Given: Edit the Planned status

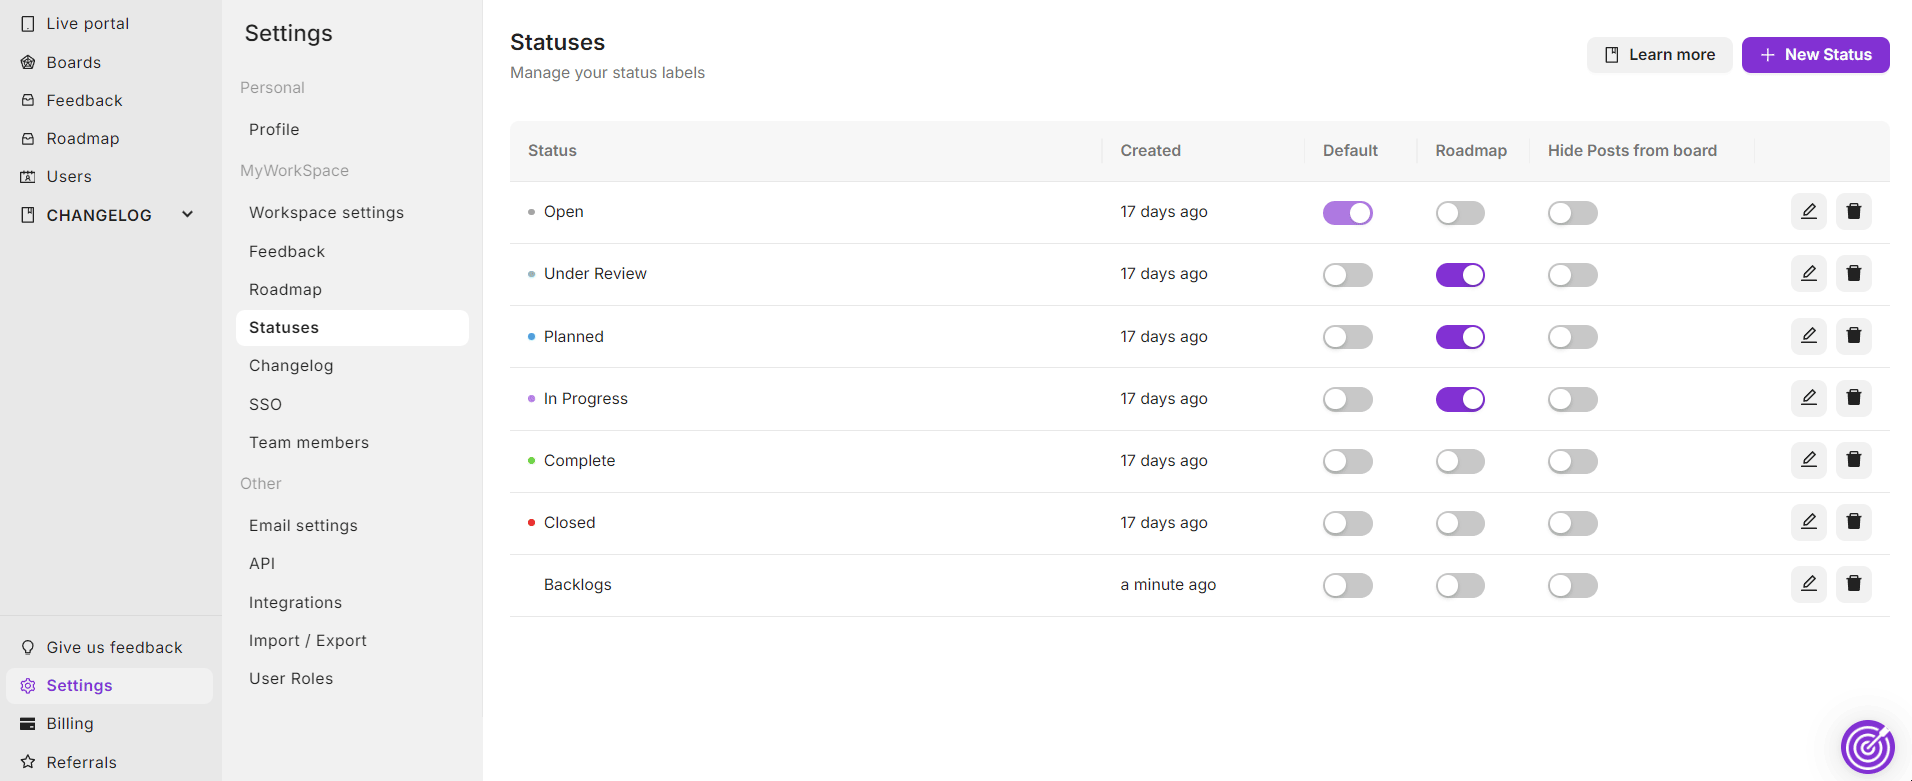Looking at the screenshot, I should pyautogui.click(x=1809, y=336).
